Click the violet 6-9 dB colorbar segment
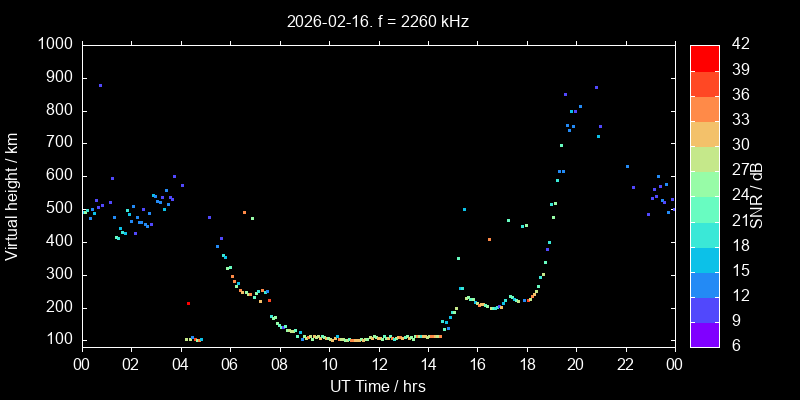The image size is (800, 400). (x=704, y=334)
